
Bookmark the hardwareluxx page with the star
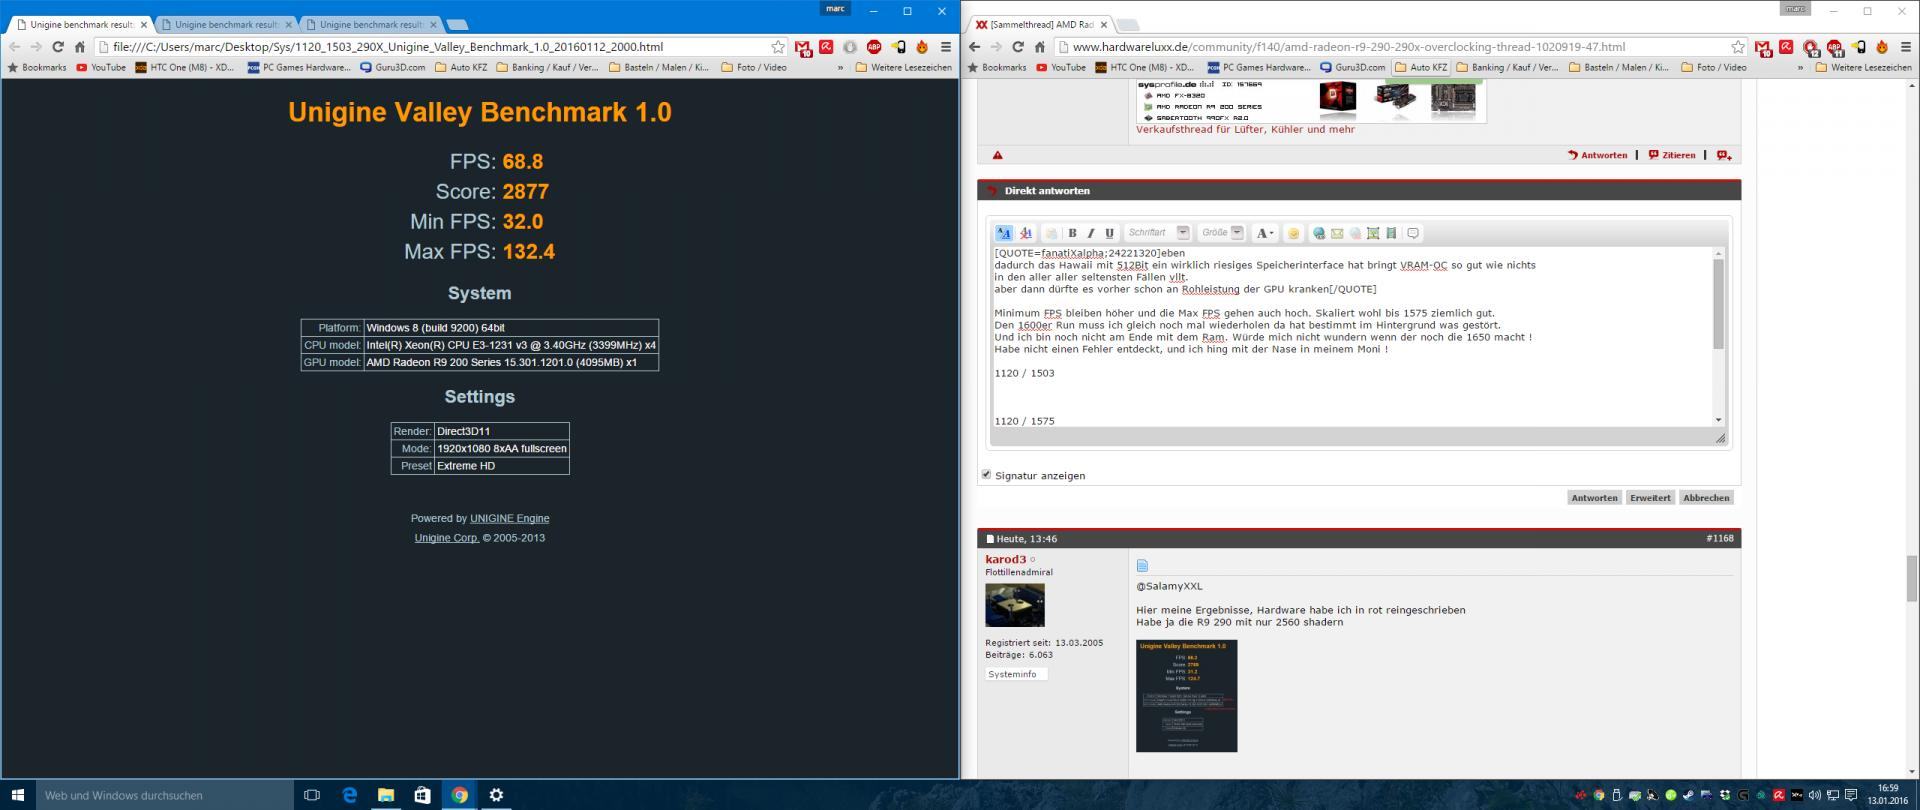point(1738,47)
